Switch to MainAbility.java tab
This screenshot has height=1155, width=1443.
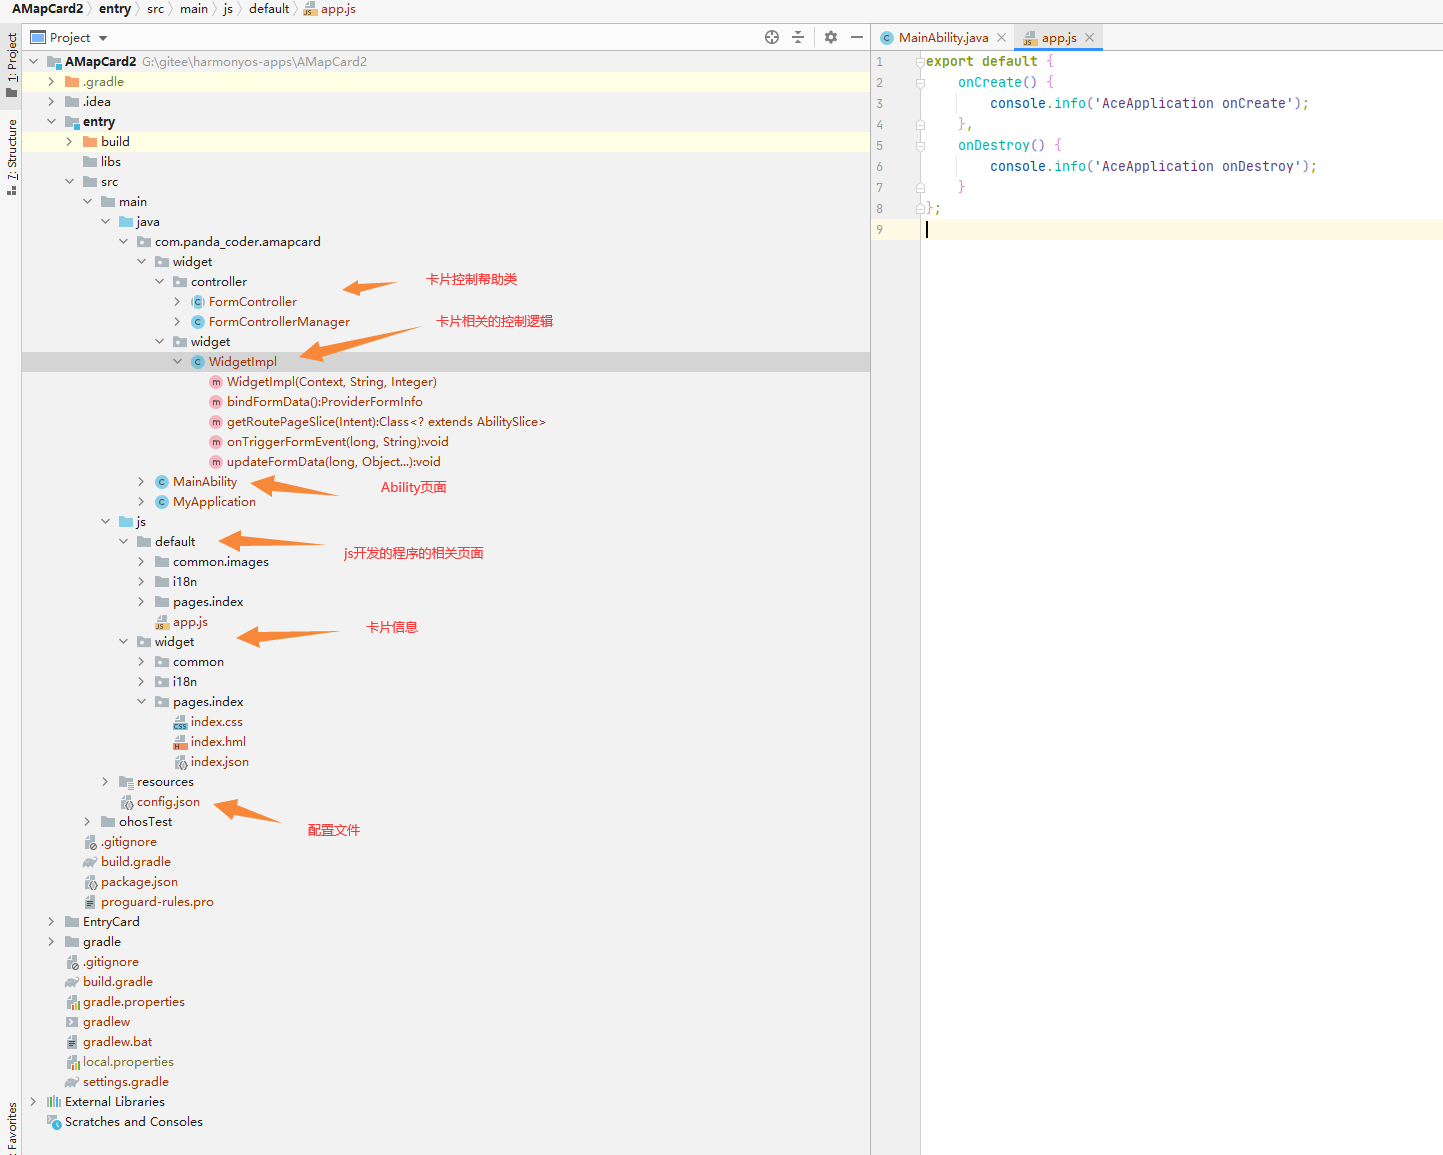tap(943, 37)
